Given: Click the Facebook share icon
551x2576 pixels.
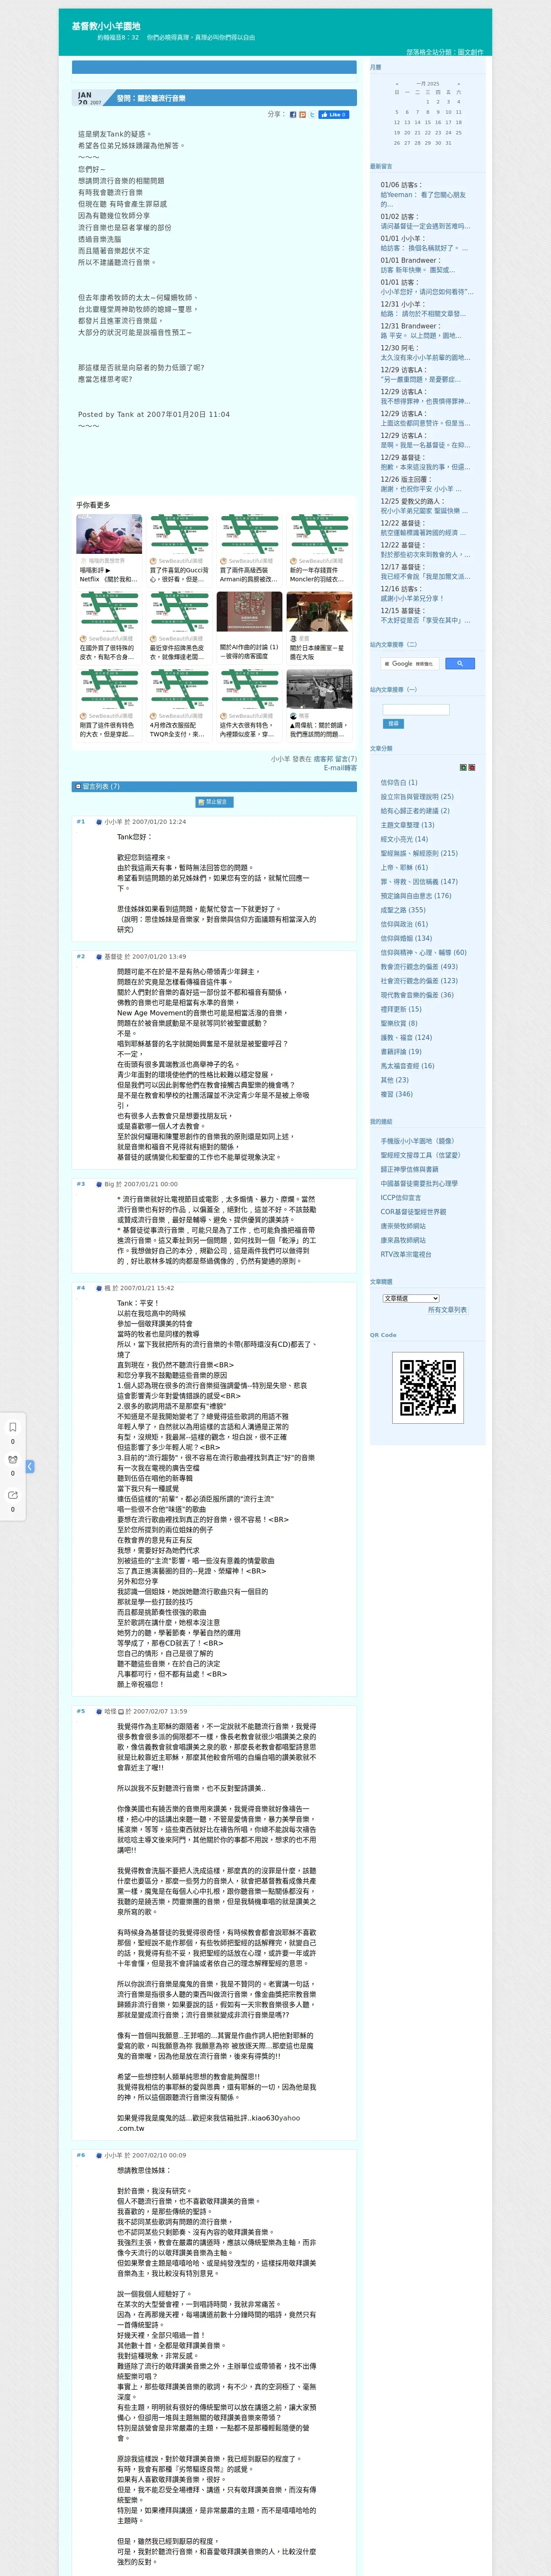Looking at the screenshot, I should pos(293,115).
